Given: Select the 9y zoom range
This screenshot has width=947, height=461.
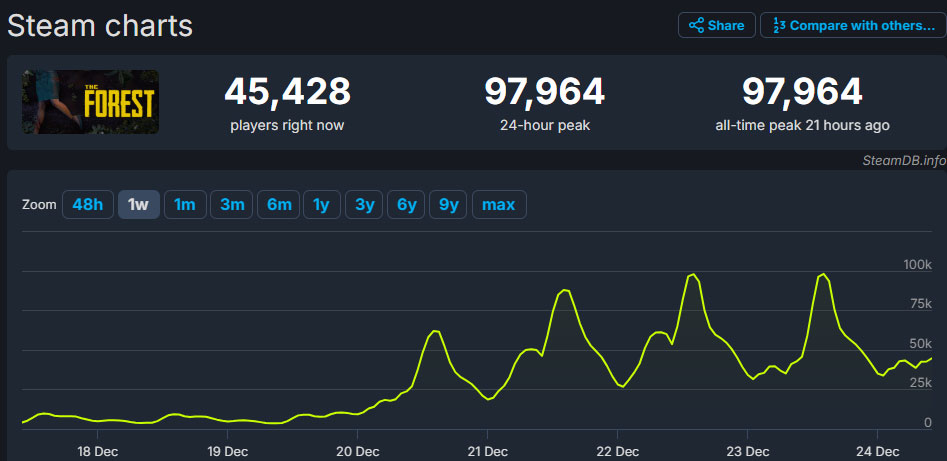Looking at the screenshot, I should click(x=448, y=205).
